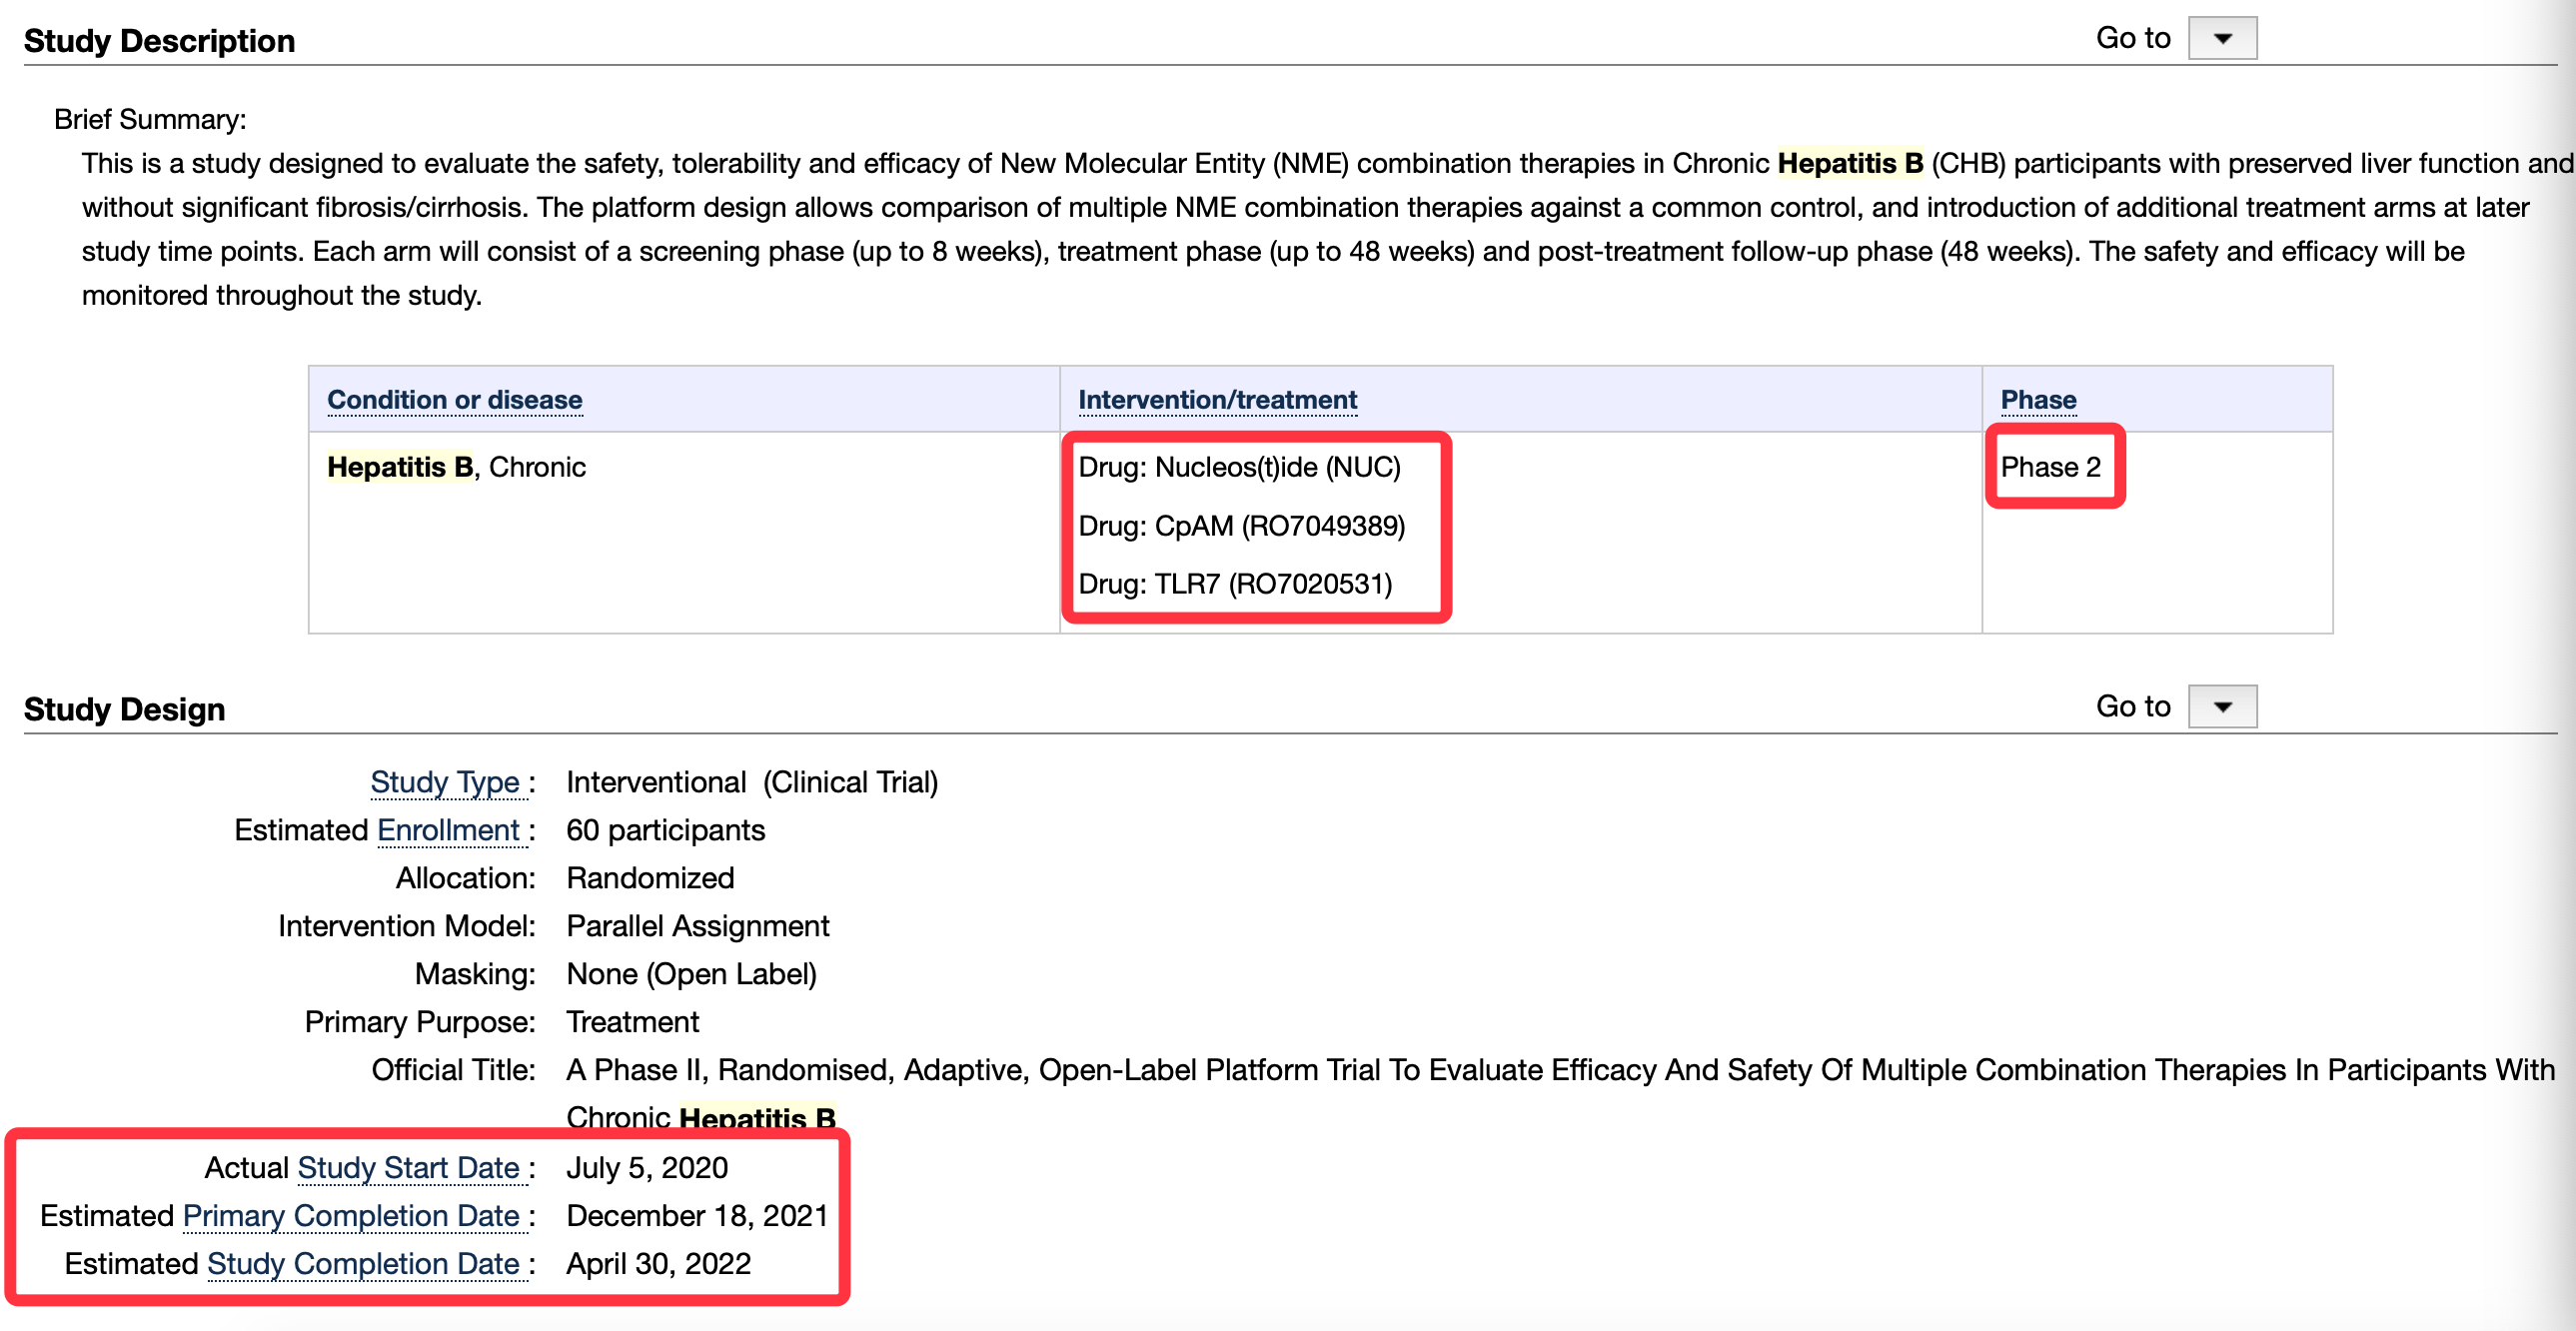Click the CpAM (RO7049389) drug entry

(x=1241, y=526)
